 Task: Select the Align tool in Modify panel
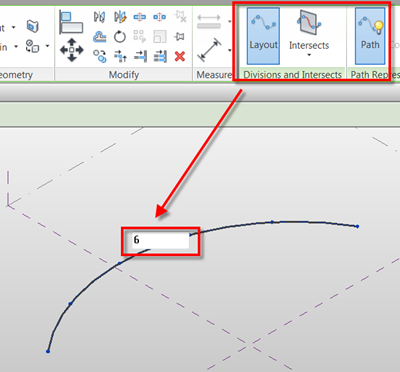(x=71, y=22)
